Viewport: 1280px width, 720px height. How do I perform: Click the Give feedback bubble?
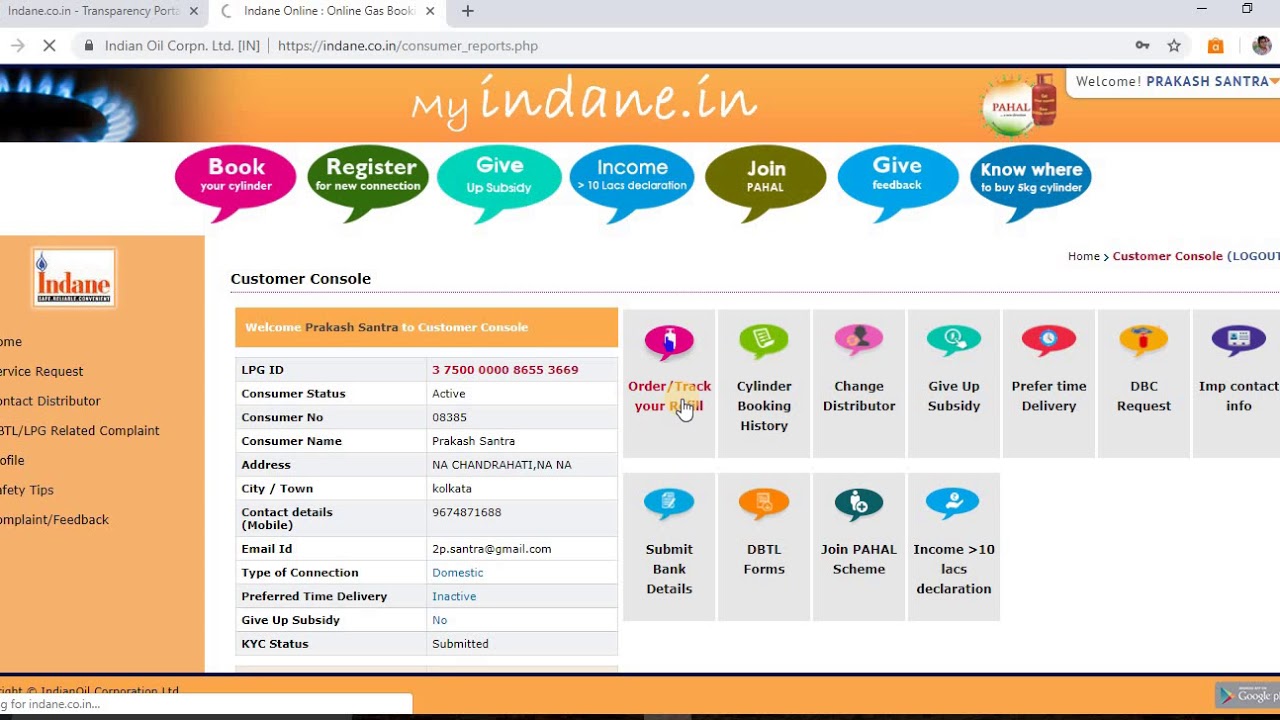click(x=897, y=181)
